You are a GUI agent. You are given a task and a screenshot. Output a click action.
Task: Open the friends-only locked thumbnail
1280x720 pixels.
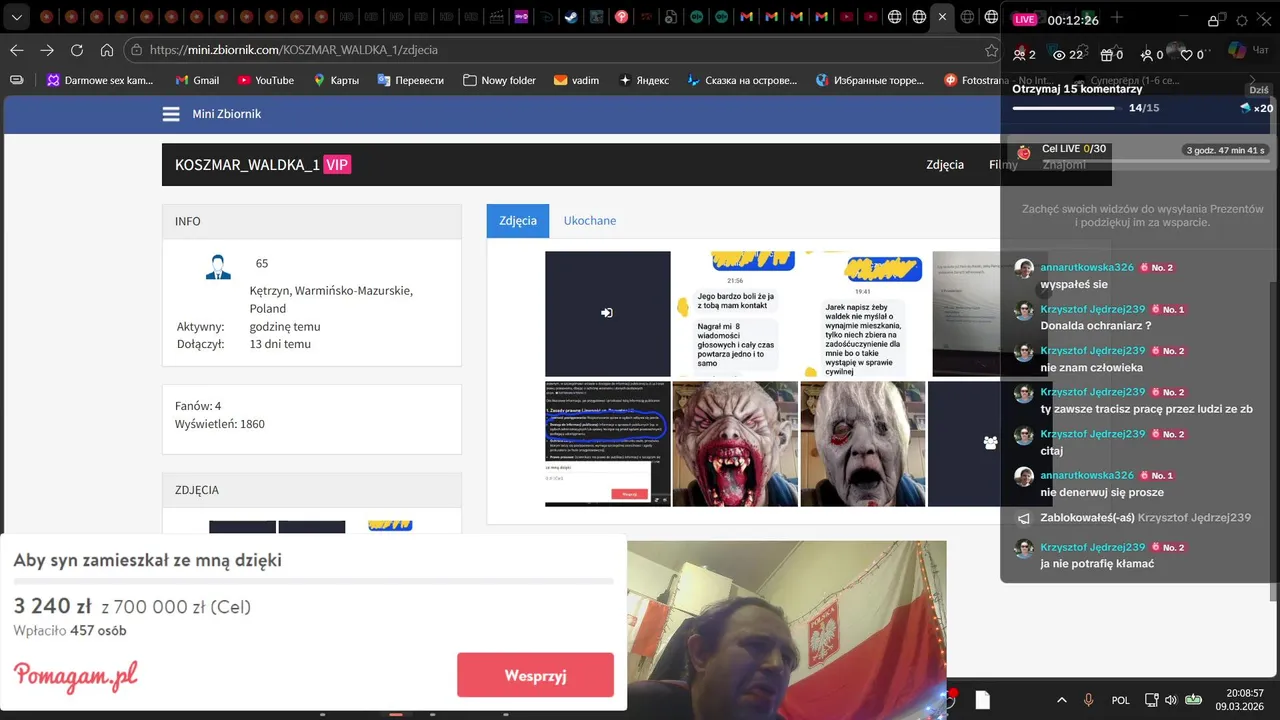(x=990, y=443)
